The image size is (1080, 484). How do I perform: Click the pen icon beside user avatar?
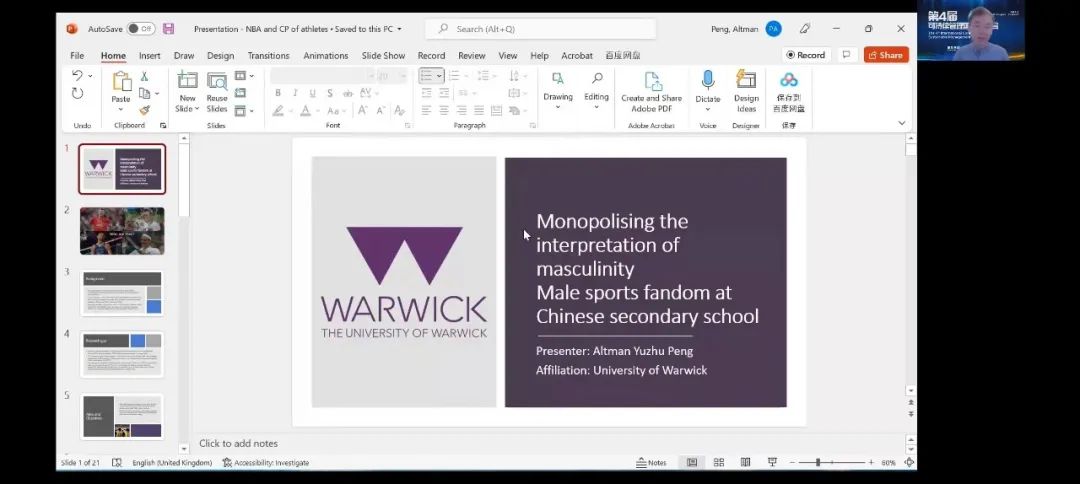tap(804, 29)
